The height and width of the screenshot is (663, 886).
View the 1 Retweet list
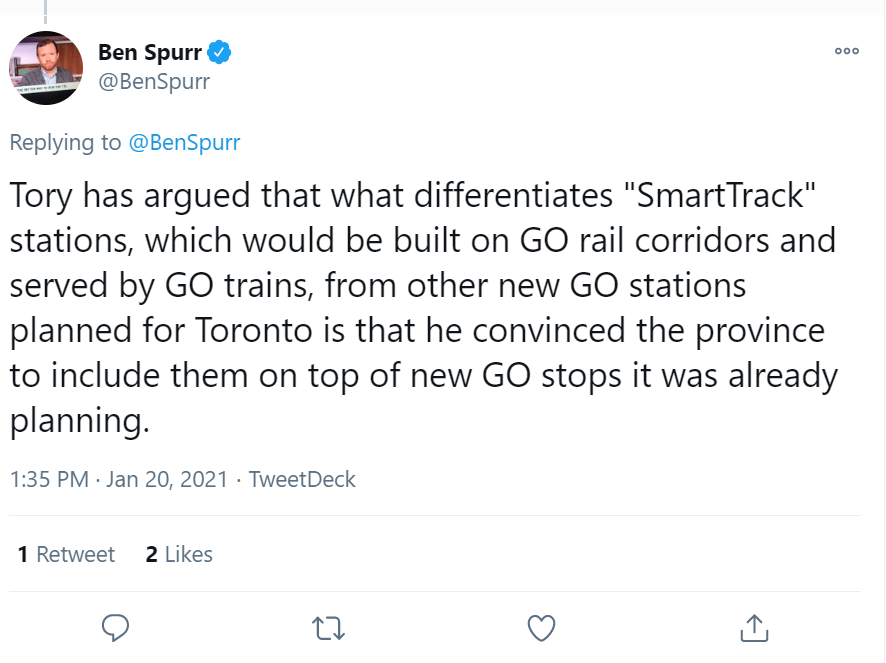(x=66, y=554)
